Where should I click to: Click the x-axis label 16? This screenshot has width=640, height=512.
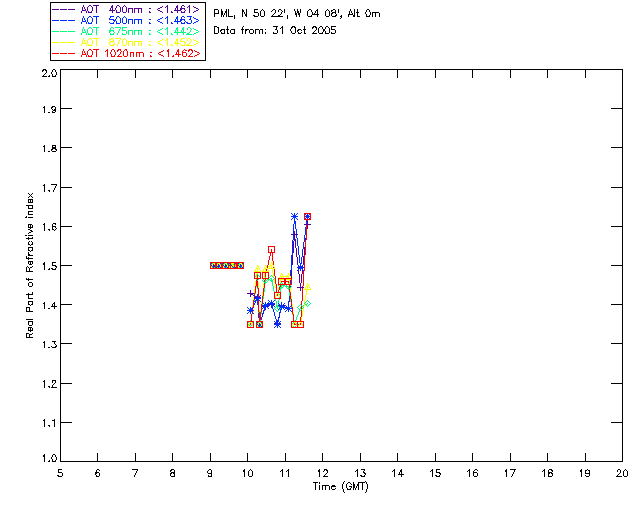click(472, 473)
